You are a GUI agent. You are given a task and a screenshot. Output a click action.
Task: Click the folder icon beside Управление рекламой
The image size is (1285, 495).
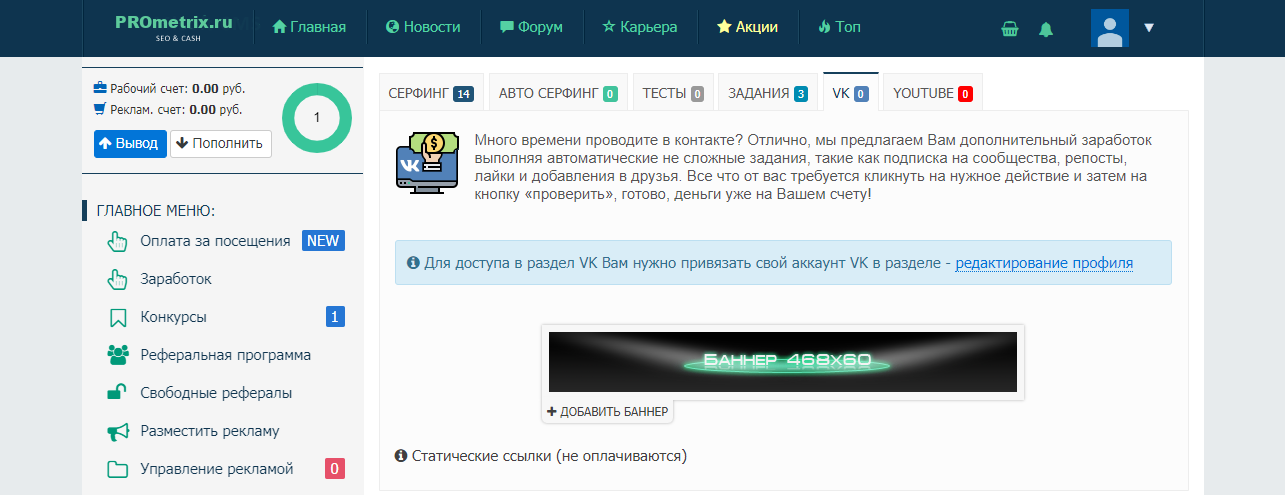coord(118,469)
